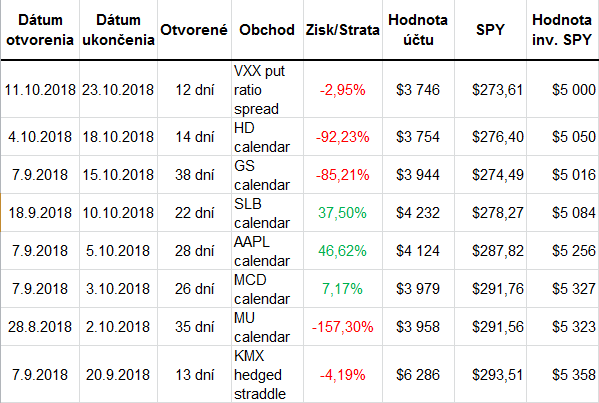Viewport: 599px width, 403px height.
Task: Click the 37,50% profit cell
Action: (342, 213)
